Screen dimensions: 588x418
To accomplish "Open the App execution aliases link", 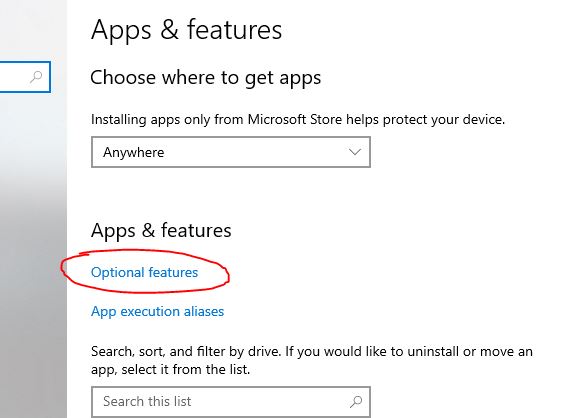I will click(158, 312).
